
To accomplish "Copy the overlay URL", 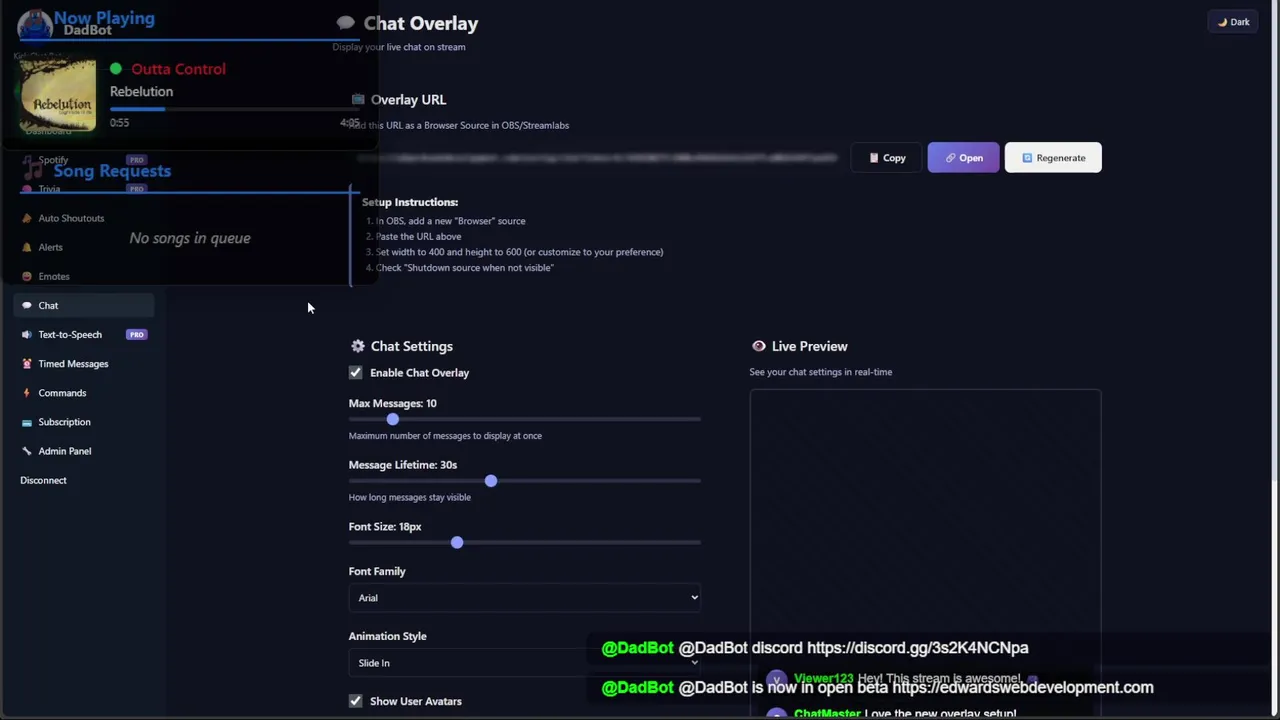I will click(887, 158).
